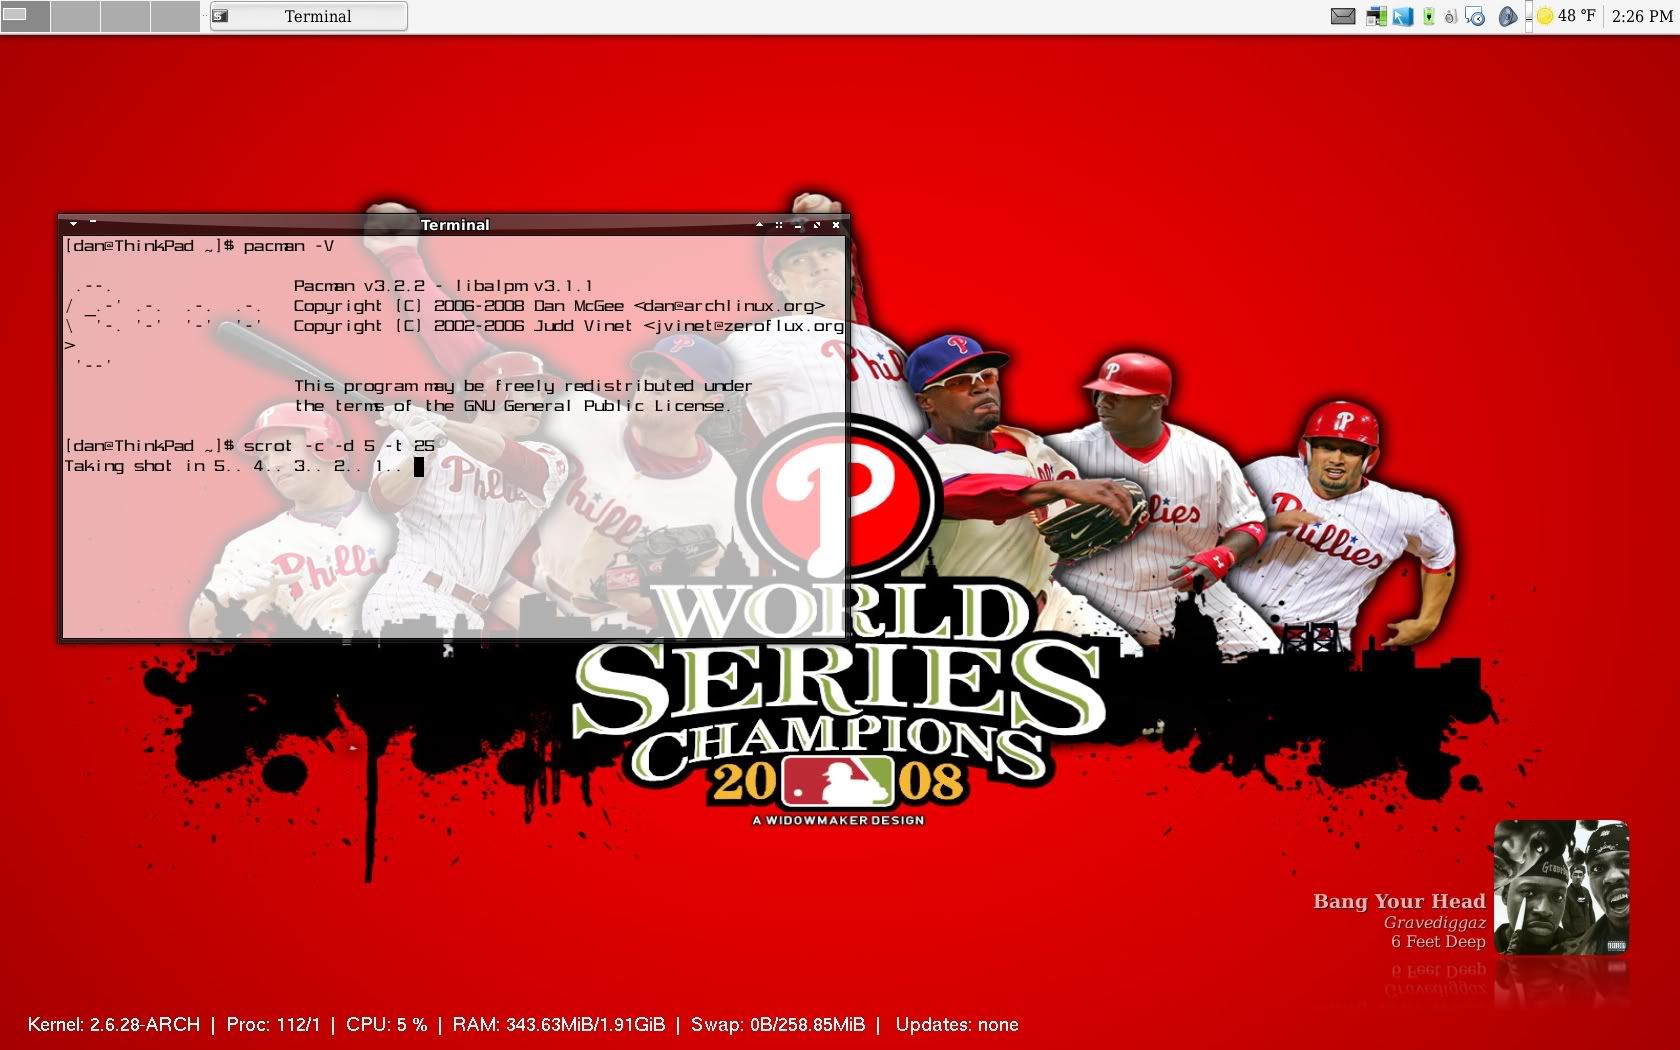The width and height of the screenshot is (1680, 1050).
Task: Click the 'Taking shot in 5.. 4..' countdown line
Action: click(233, 466)
